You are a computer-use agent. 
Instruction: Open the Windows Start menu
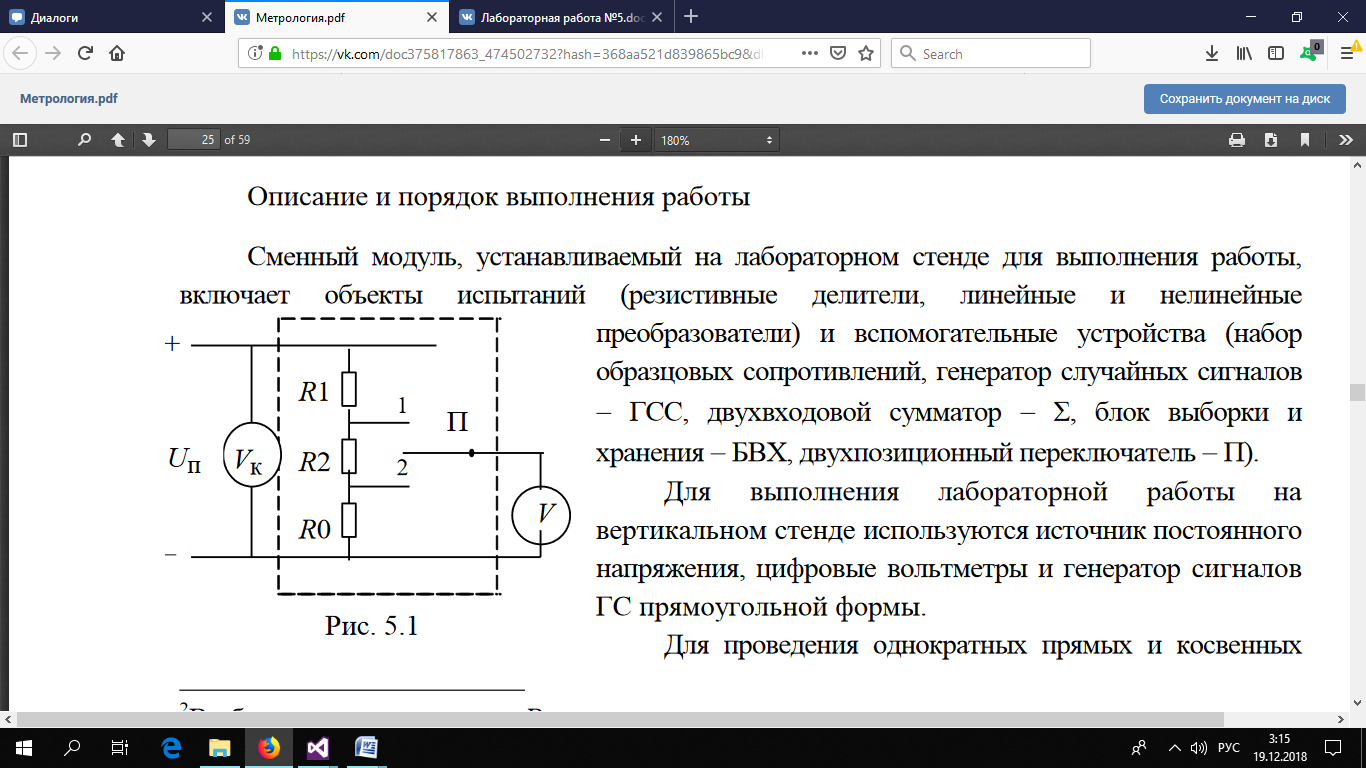(24, 748)
